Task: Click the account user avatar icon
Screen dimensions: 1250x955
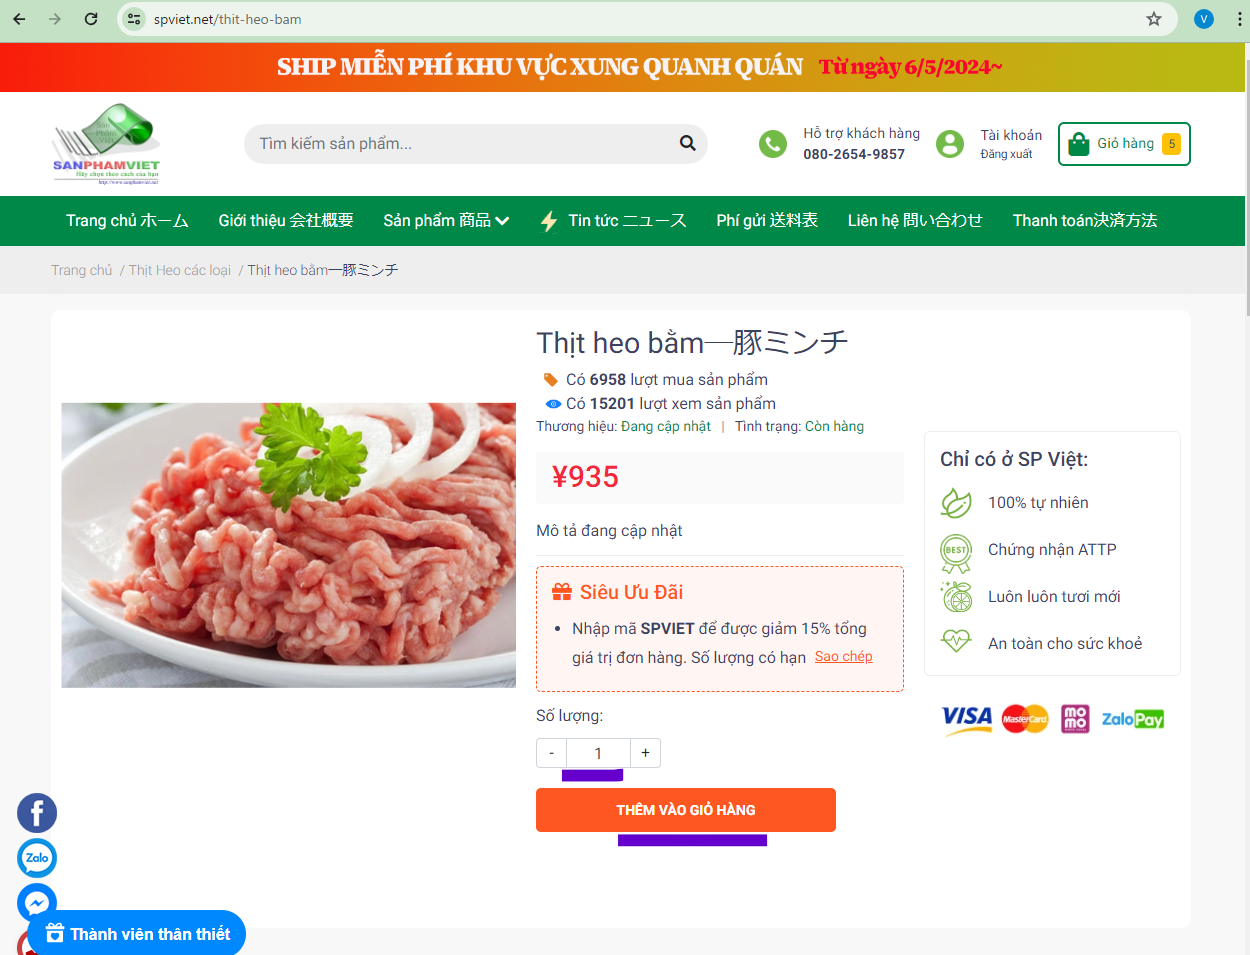Action: (950, 144)
